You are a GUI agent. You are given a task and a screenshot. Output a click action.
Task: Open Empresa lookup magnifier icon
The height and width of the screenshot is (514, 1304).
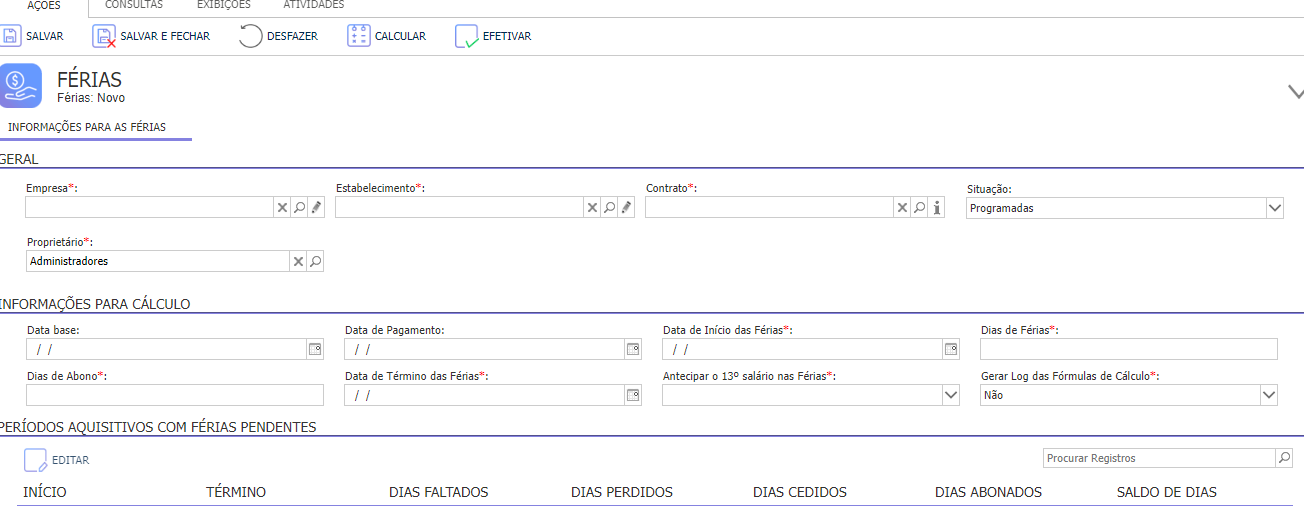299,208
